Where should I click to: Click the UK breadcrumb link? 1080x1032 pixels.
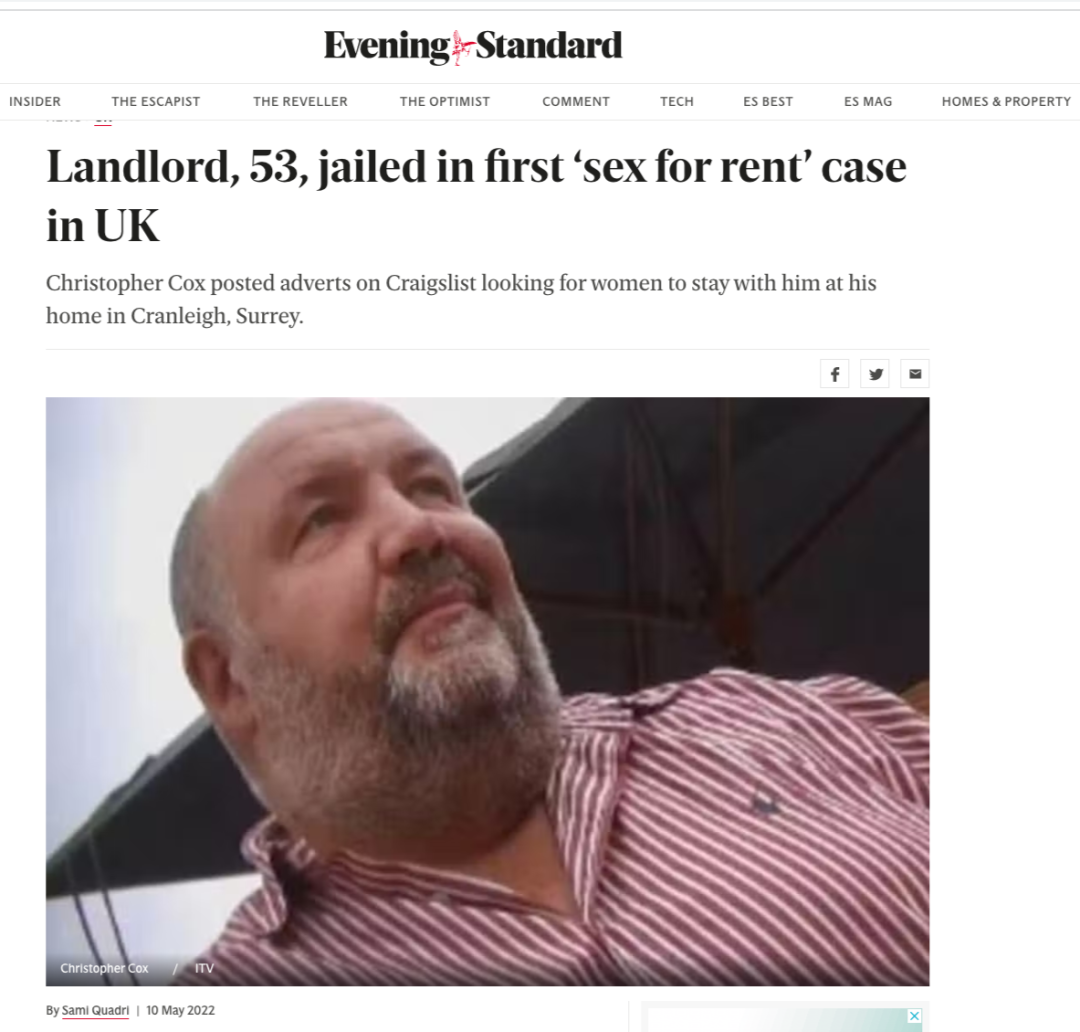click(x=103, y=121)
